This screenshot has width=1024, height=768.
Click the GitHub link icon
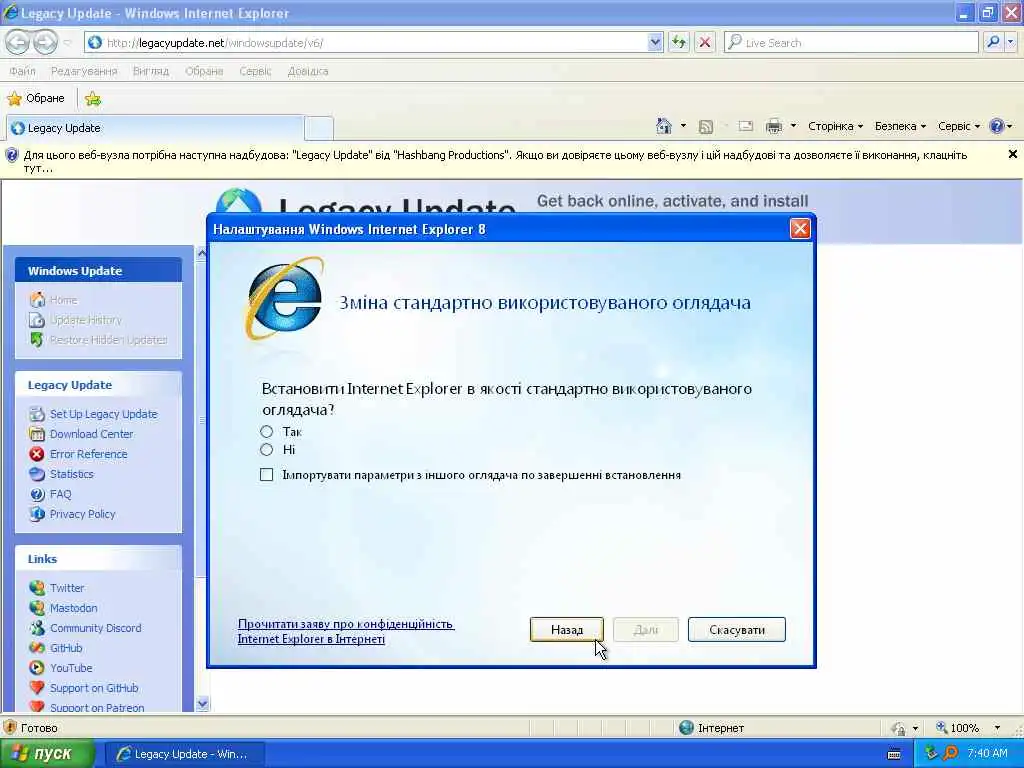(37, 648)
